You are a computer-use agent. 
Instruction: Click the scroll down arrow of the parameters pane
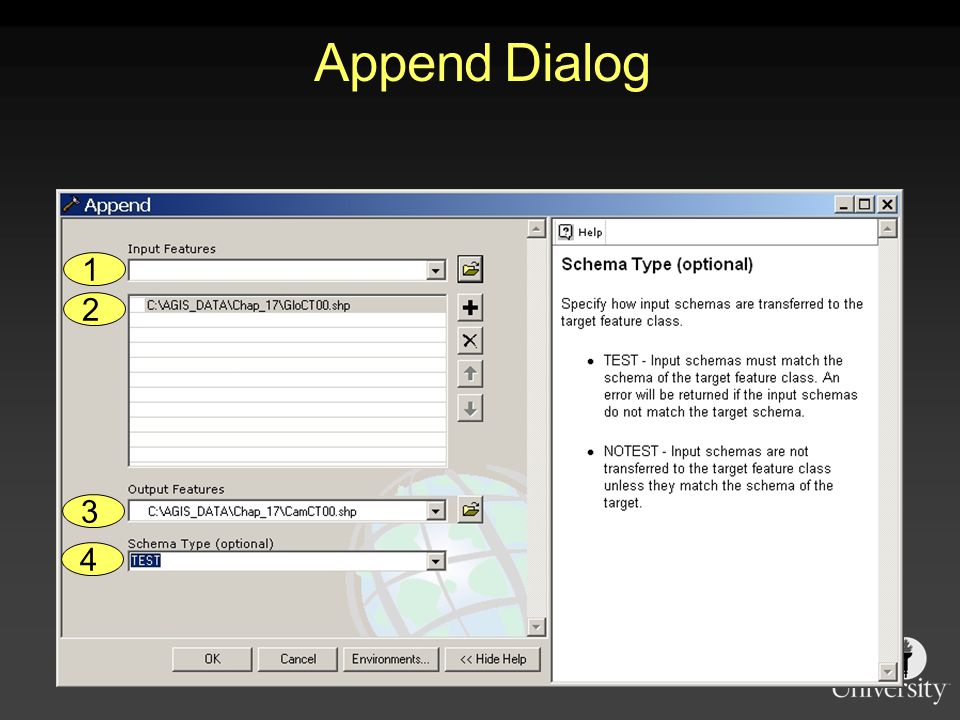click(536, 626)
